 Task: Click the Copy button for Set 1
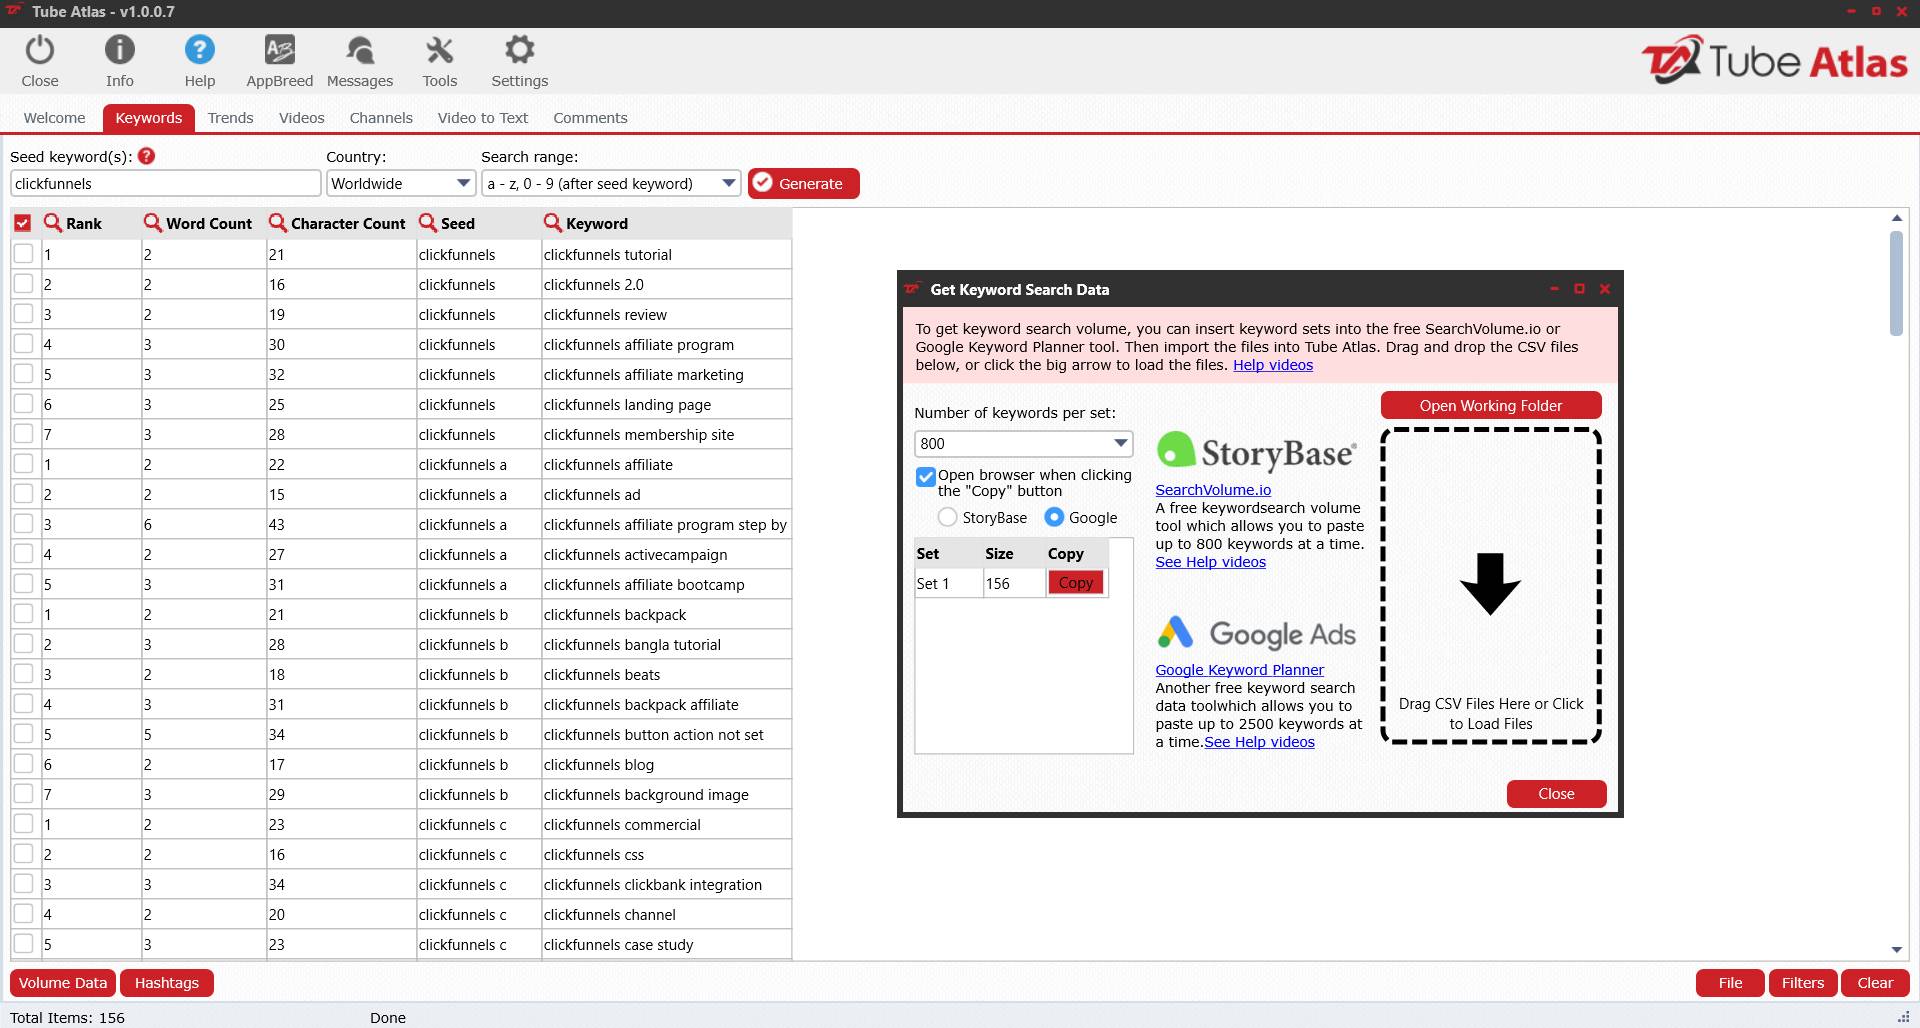click(x=1076, y=583)
